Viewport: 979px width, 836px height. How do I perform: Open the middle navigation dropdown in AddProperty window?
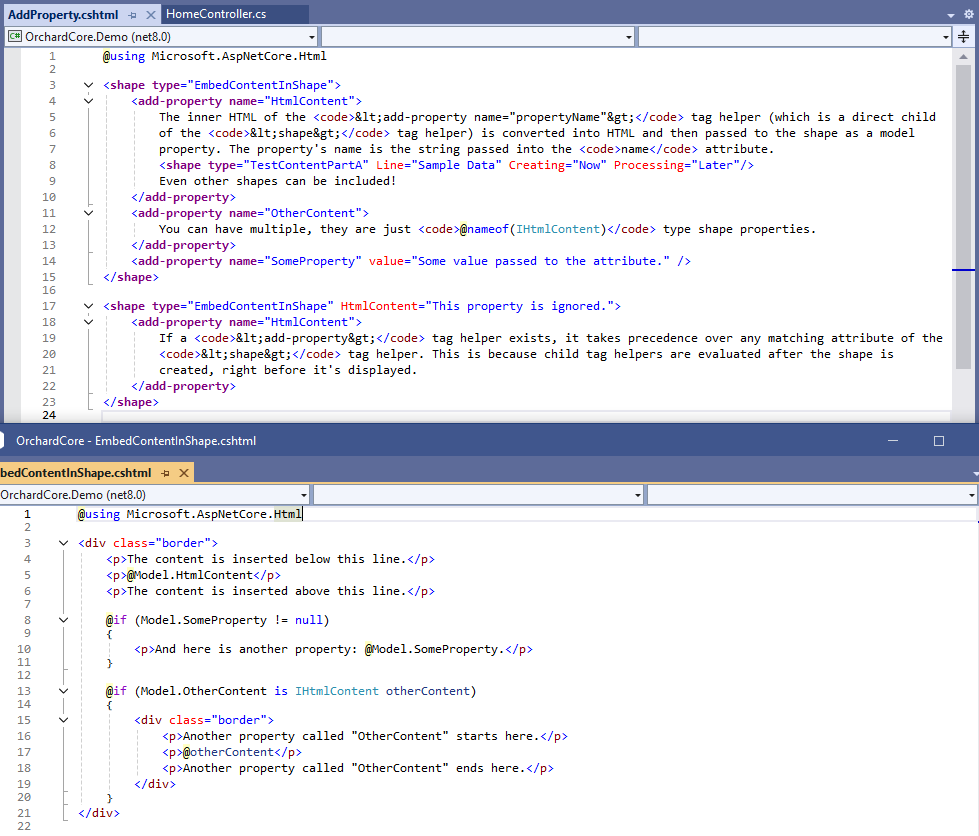pyautogui.click(x=478, y=37)
